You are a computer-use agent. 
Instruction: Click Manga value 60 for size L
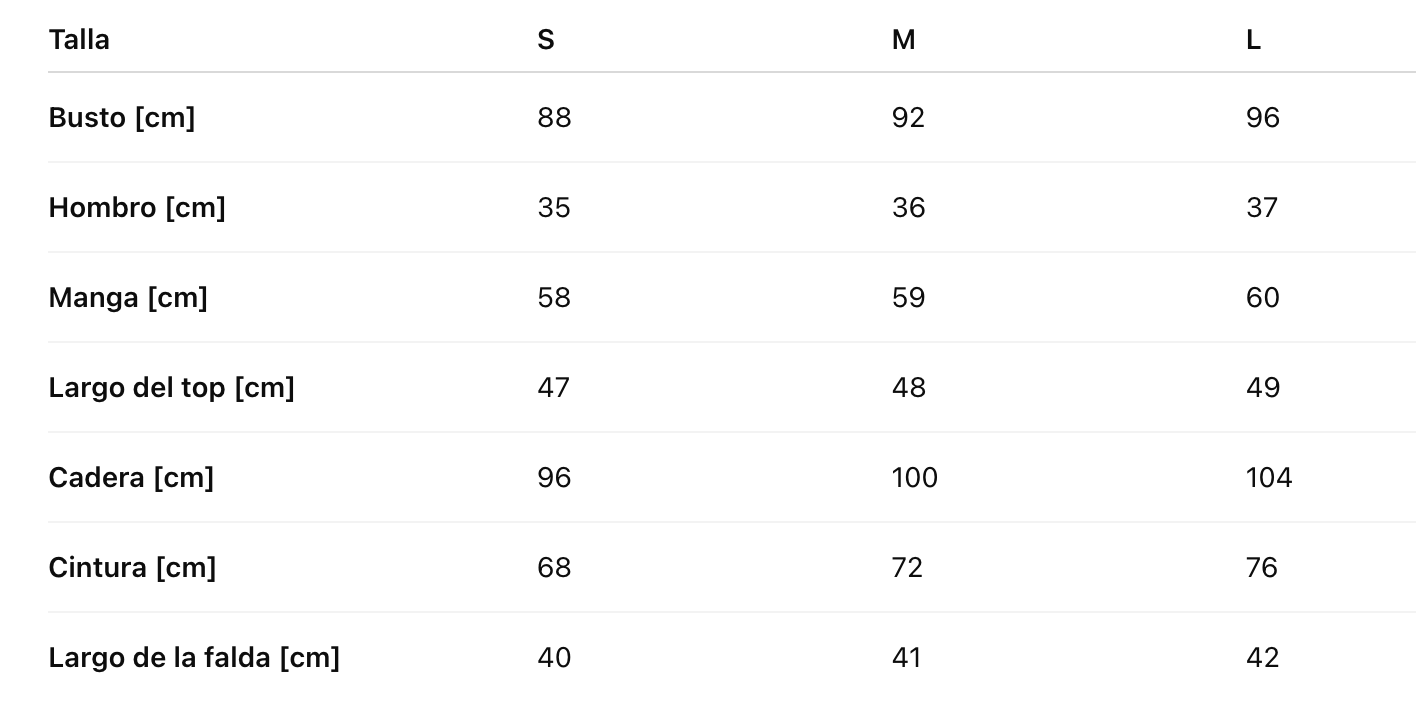[x=1262, y=298]
